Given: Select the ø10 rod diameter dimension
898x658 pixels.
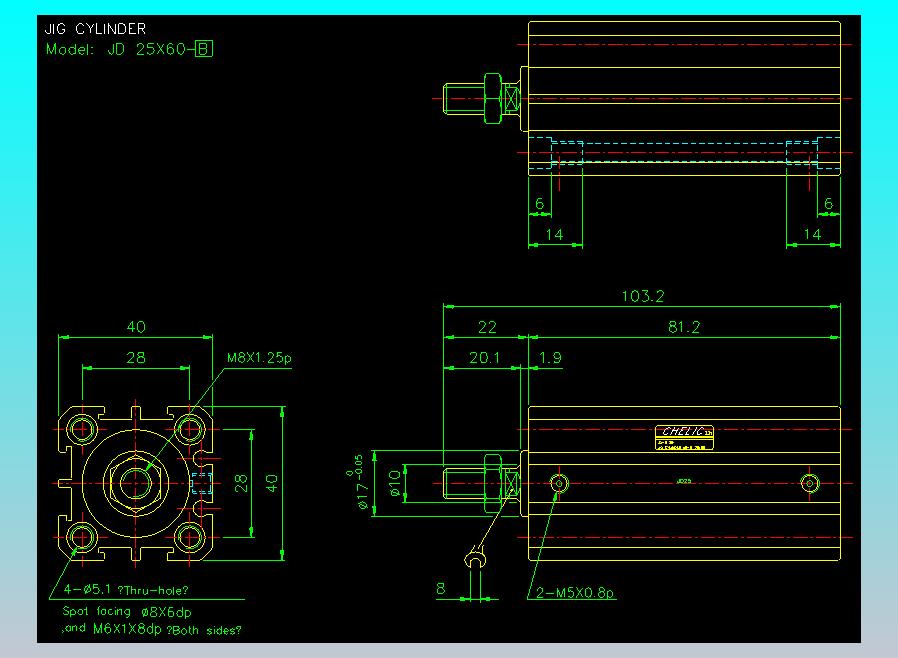Looking at the screenshot, I should coord(395,483).
